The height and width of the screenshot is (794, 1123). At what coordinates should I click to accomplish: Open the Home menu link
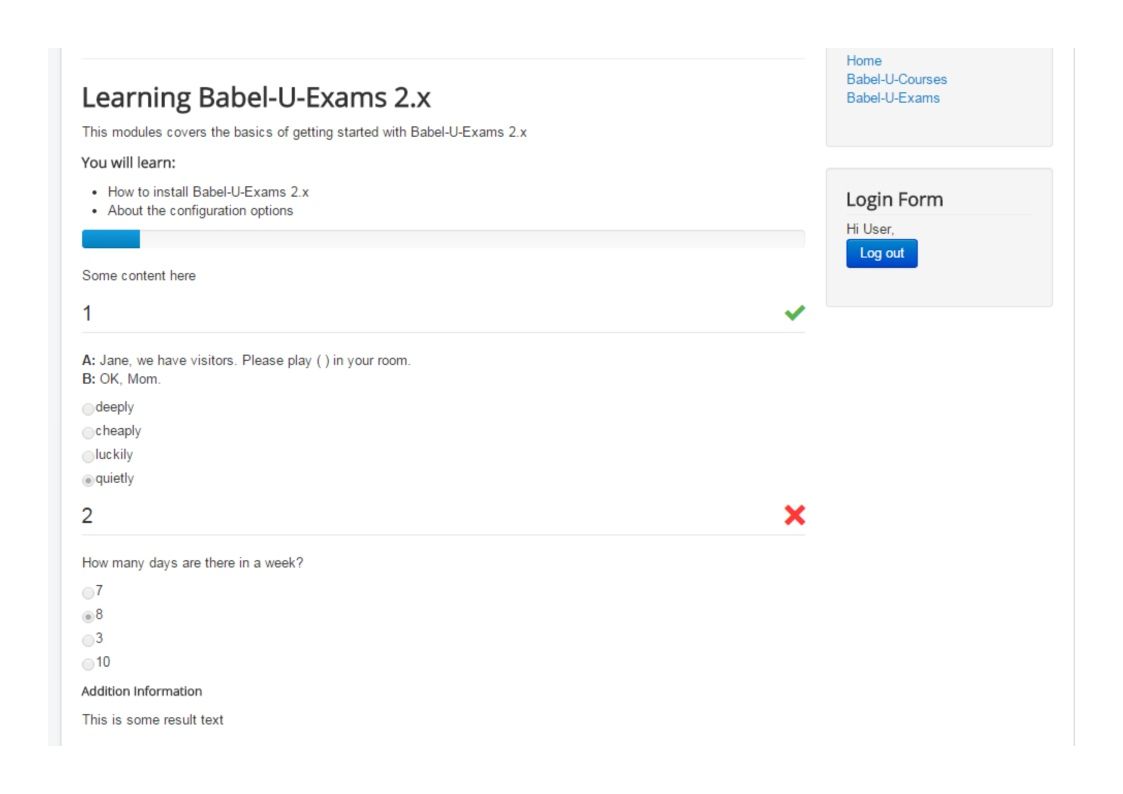tap(864, 61)
